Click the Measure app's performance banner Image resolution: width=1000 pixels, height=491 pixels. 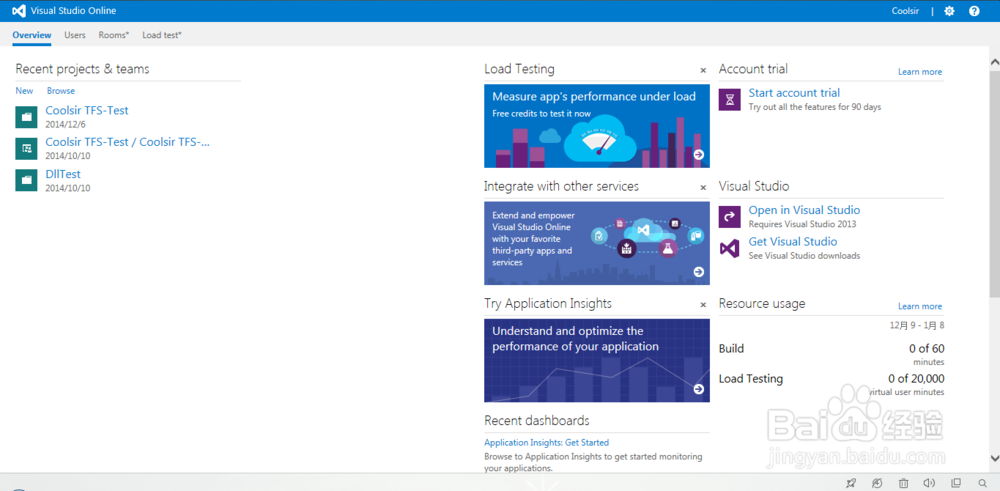pos(597,126)
